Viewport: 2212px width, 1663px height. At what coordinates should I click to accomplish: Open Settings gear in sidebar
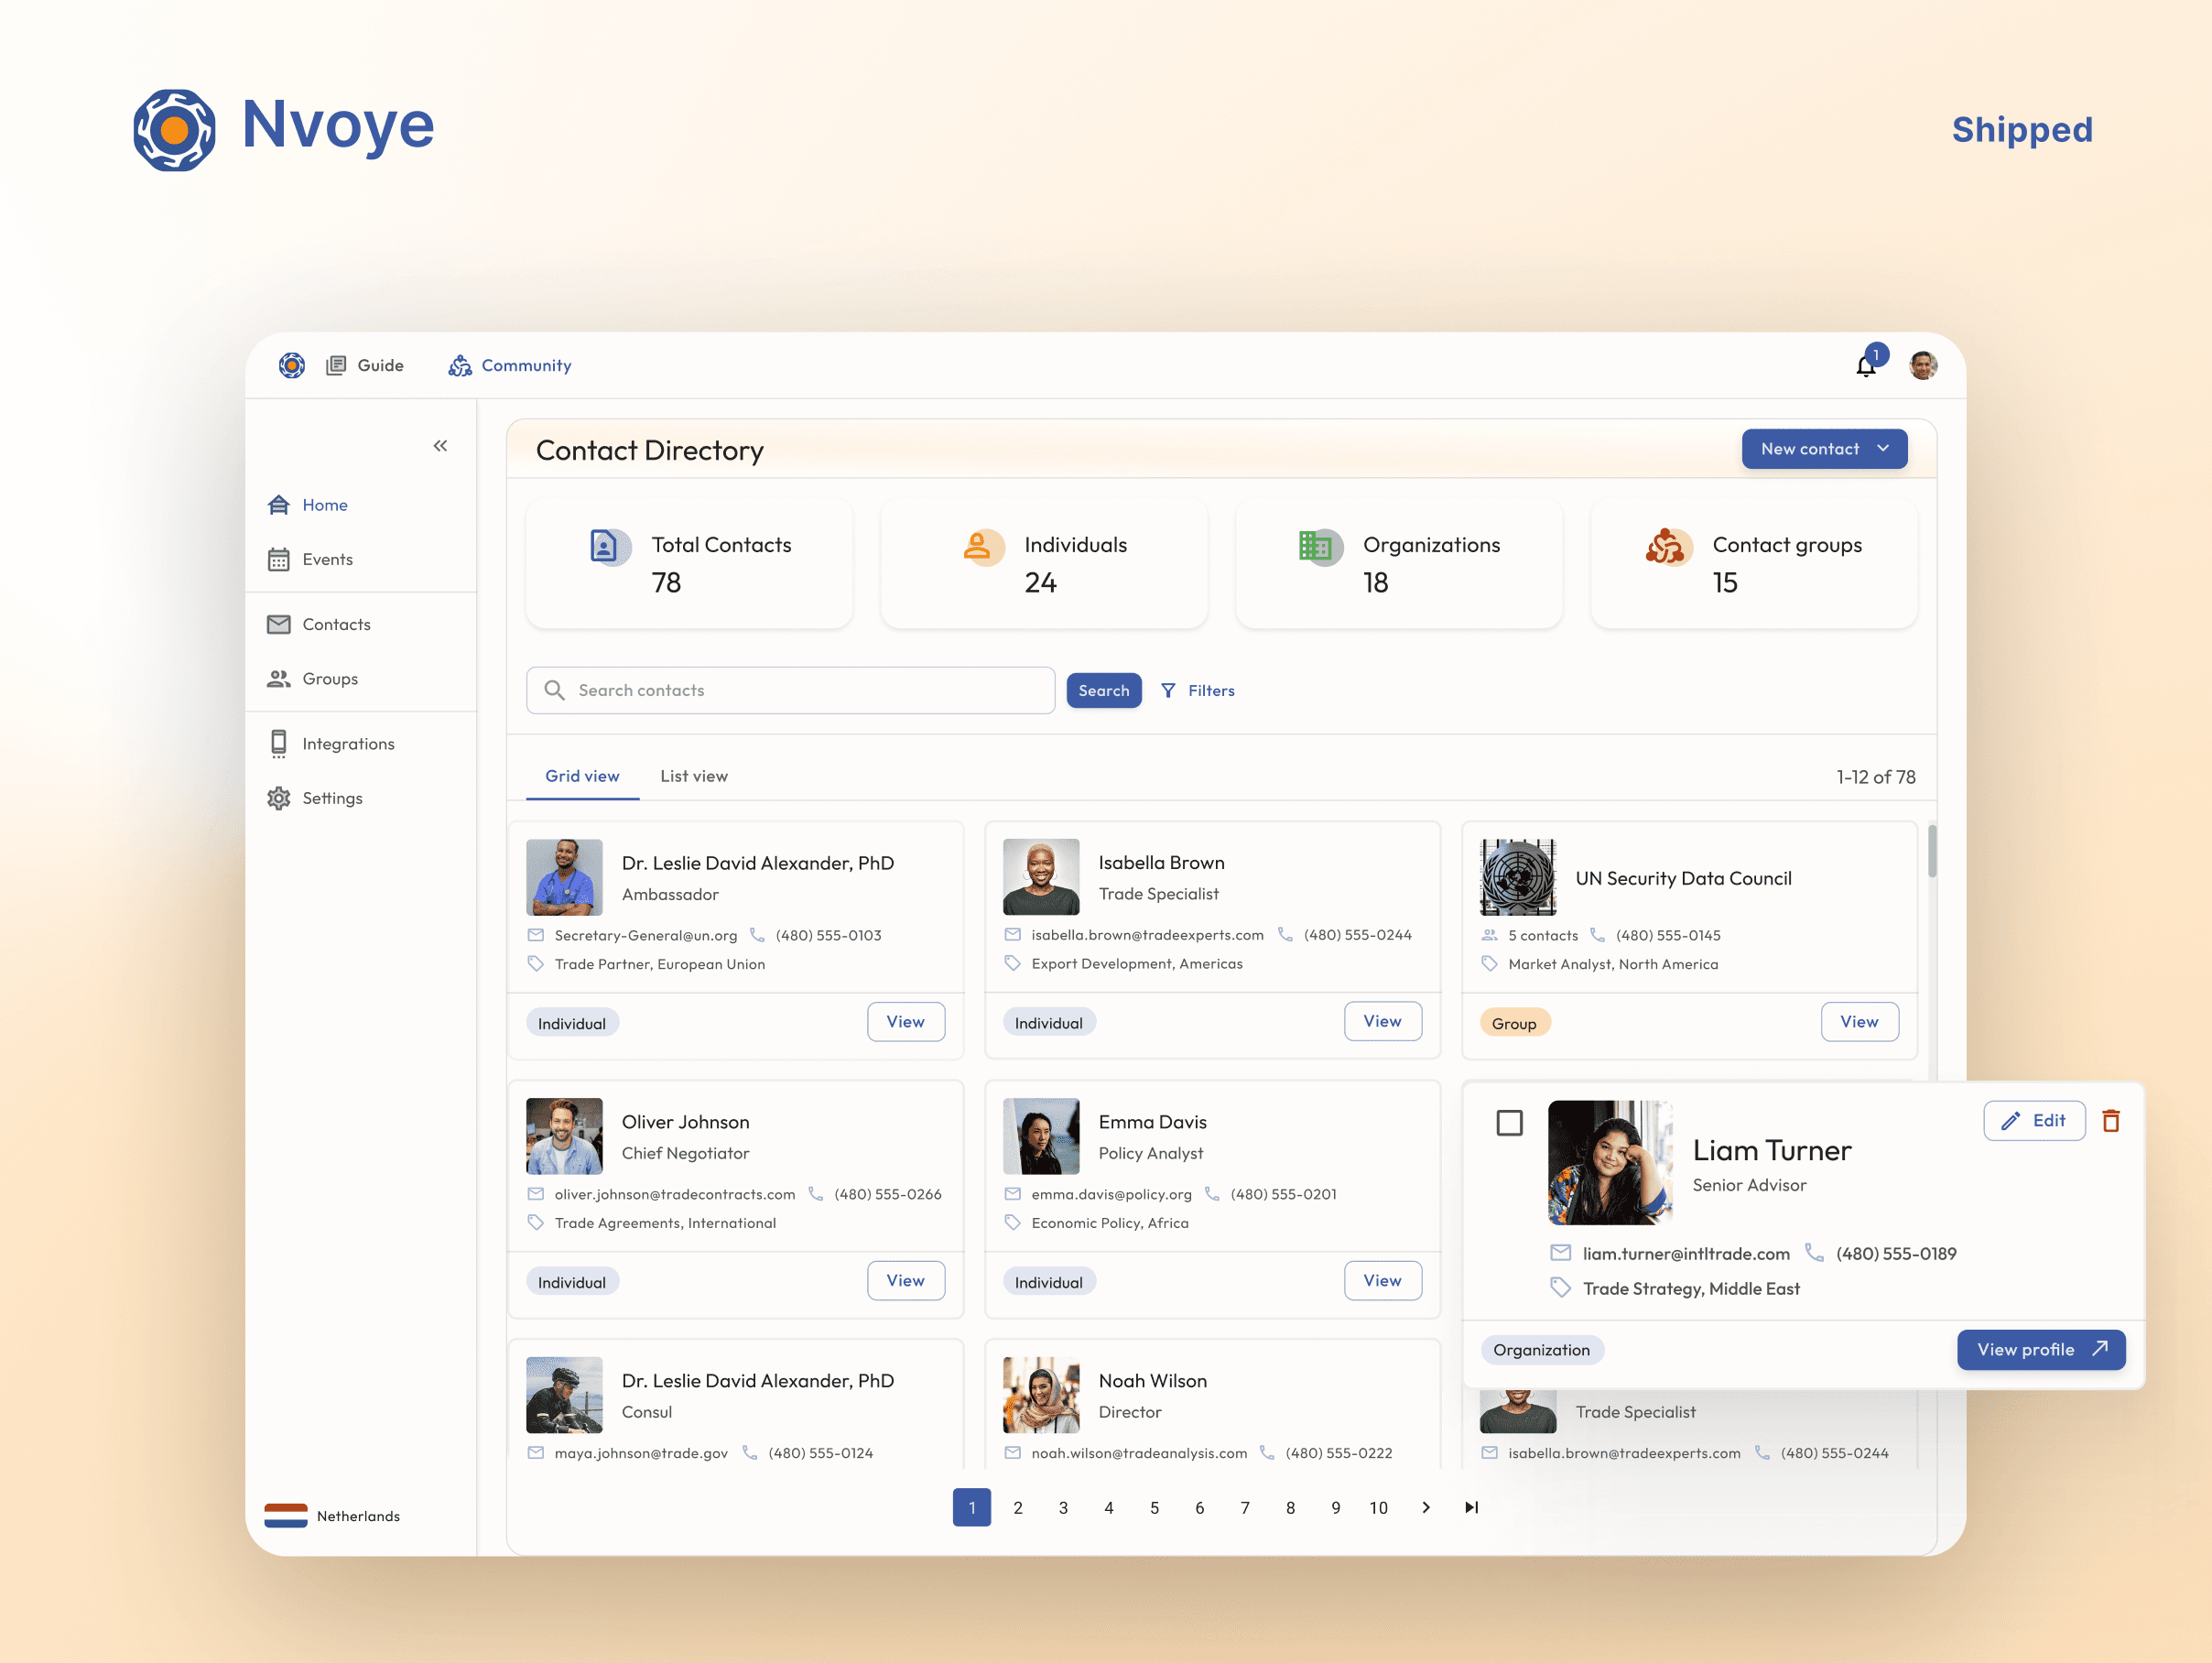[279, 798]
